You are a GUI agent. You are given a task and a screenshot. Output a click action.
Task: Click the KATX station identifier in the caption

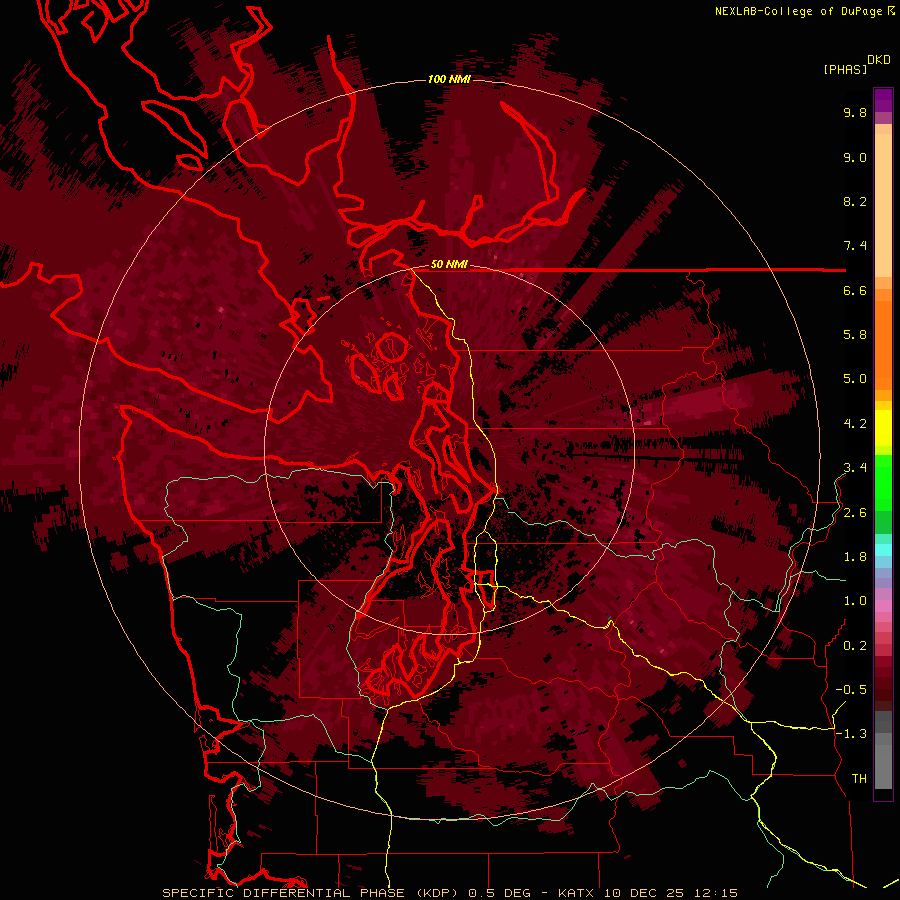coord(577,893)
